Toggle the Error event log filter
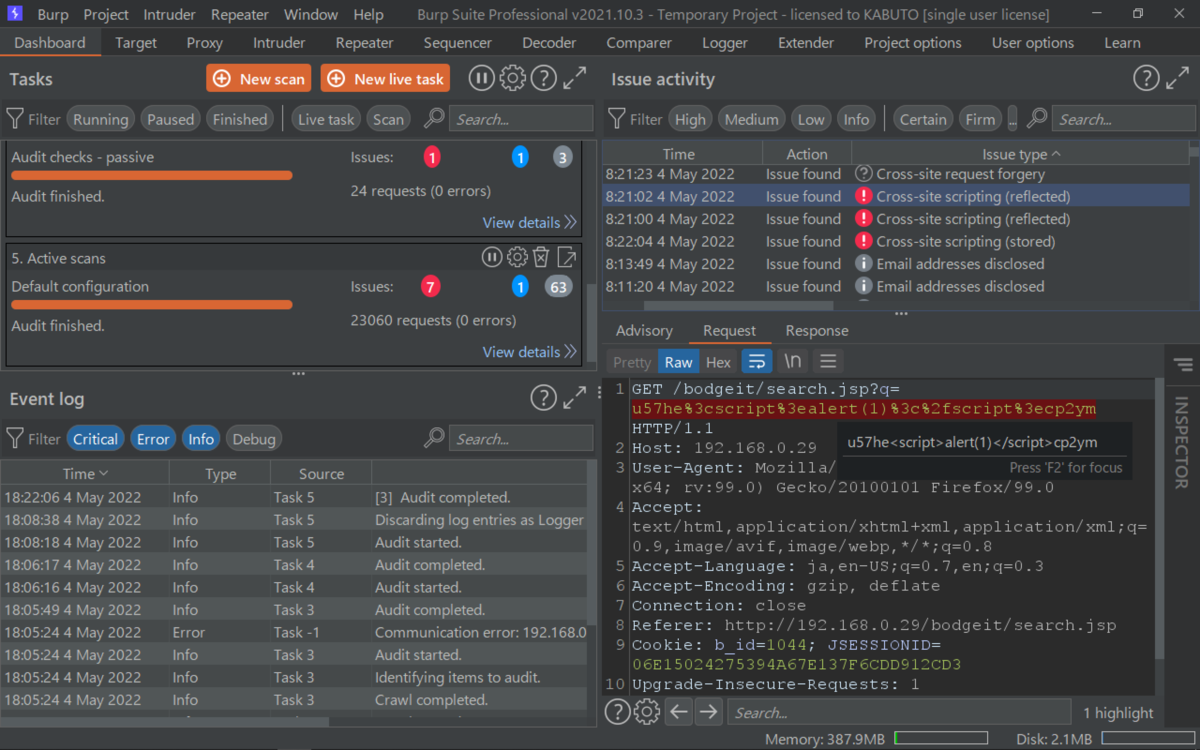This screenshot has height=750, width=1200. point(153,439)
